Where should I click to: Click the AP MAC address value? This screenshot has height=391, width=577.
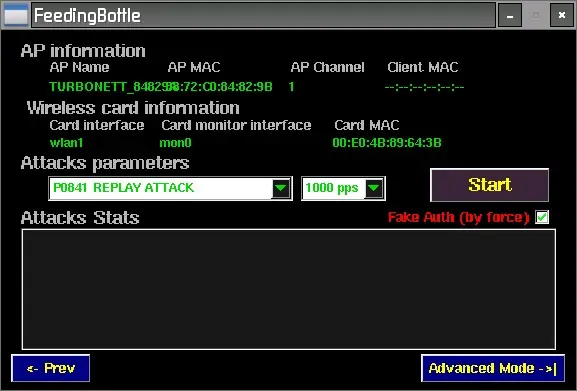[x=221, y=87]
